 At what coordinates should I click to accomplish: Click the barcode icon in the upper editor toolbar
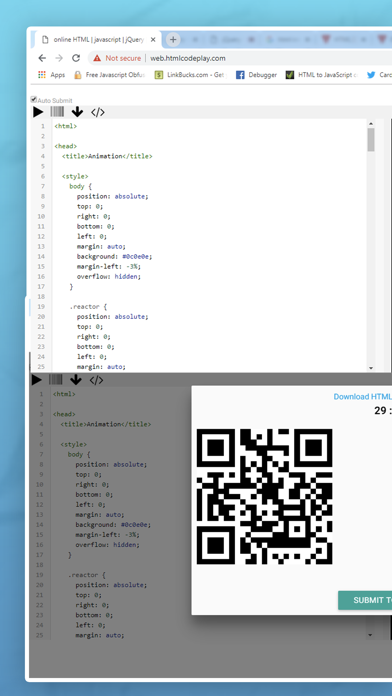pyautogui.click(x=57, y=112)
